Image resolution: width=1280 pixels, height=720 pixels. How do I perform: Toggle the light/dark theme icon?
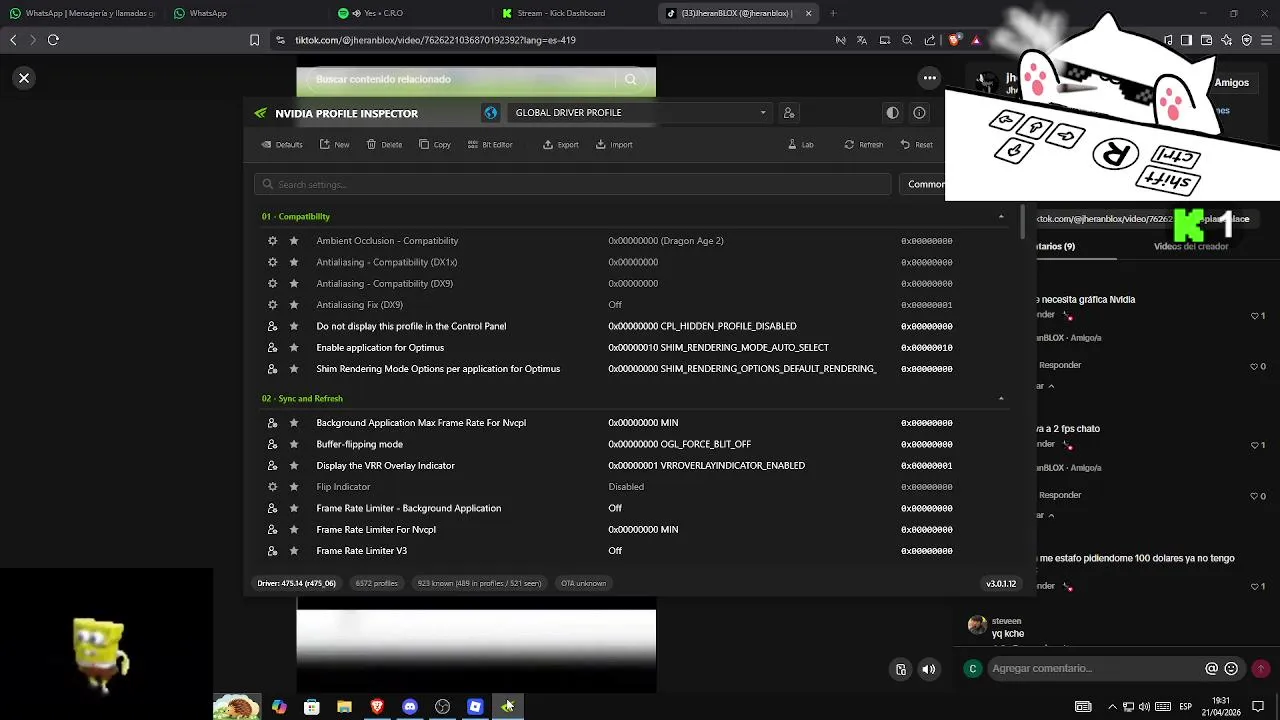click(893, 113)
